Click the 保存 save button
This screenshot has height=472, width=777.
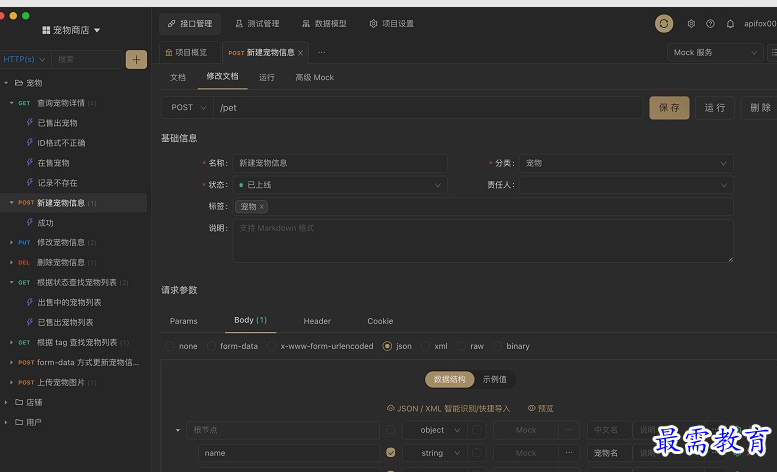669,107
